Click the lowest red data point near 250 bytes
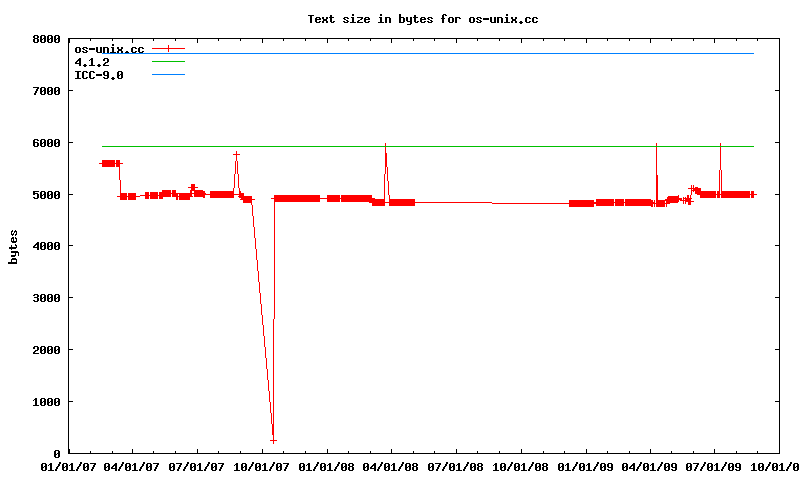 [x=273, y=441]
